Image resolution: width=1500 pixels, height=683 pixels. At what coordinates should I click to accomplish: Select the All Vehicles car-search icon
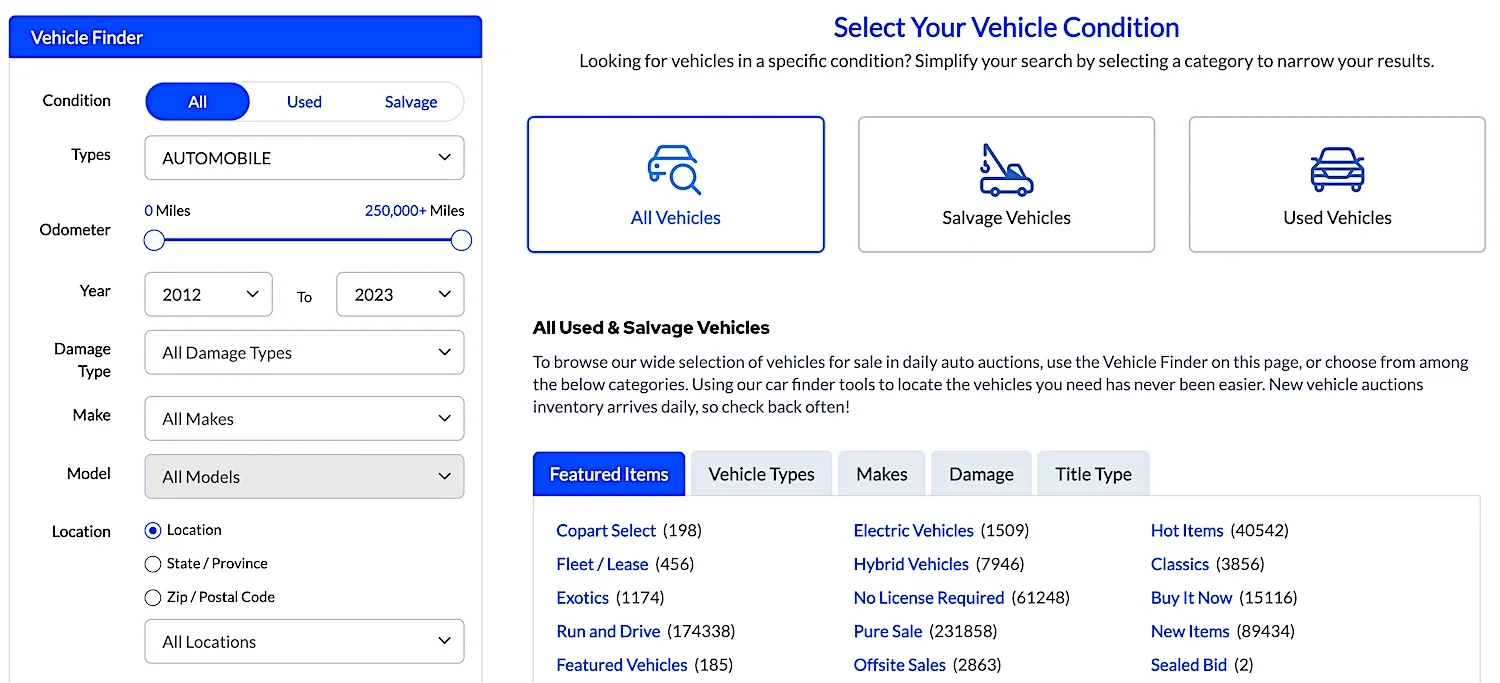click(x=675, y=170)
